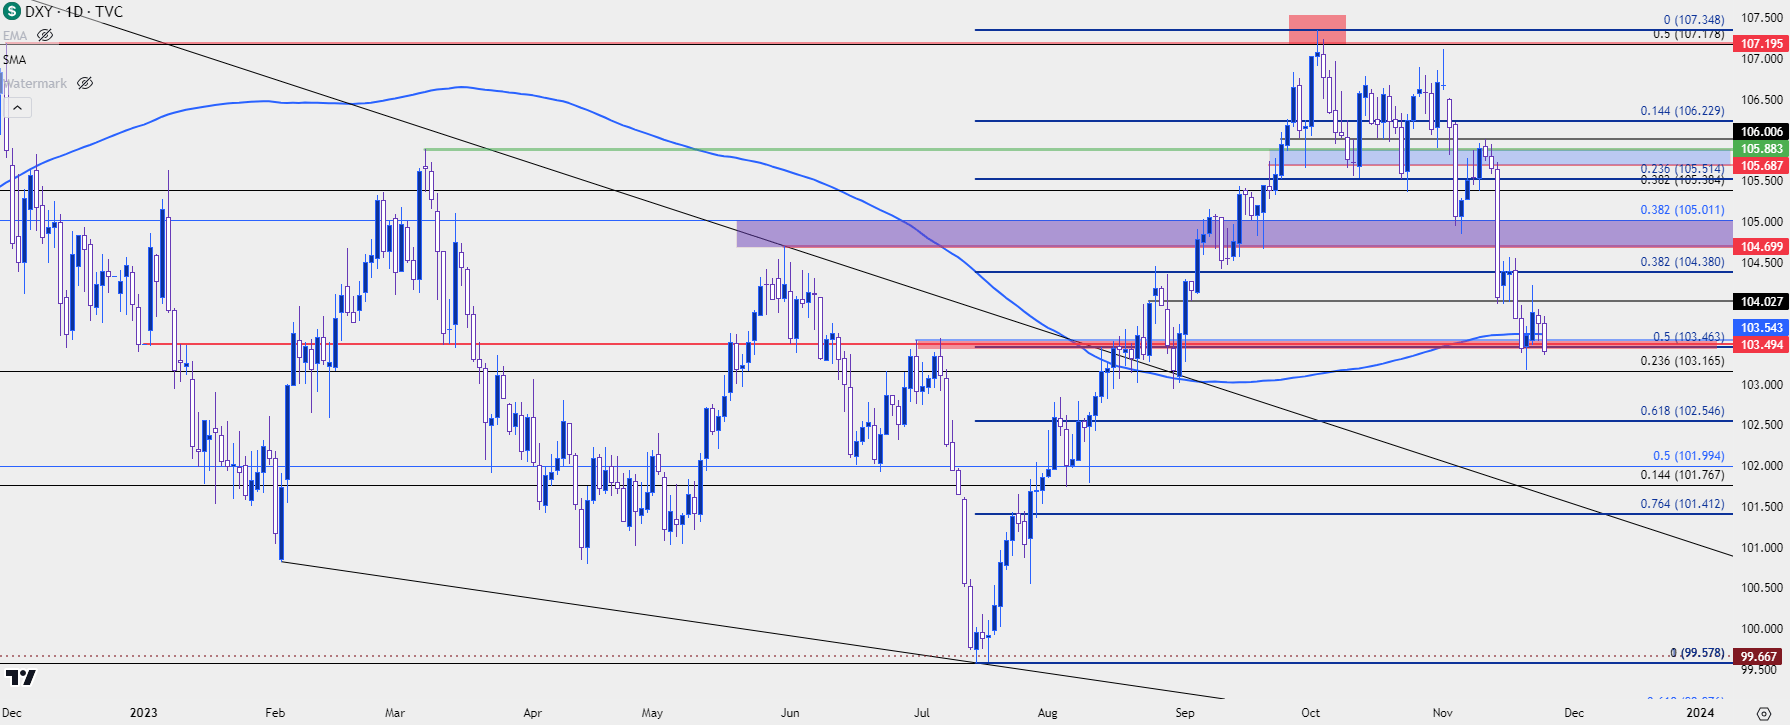Screen dimensions: 1790x725
Task: Click the Mar label on time axis
Action: [395, 713]
